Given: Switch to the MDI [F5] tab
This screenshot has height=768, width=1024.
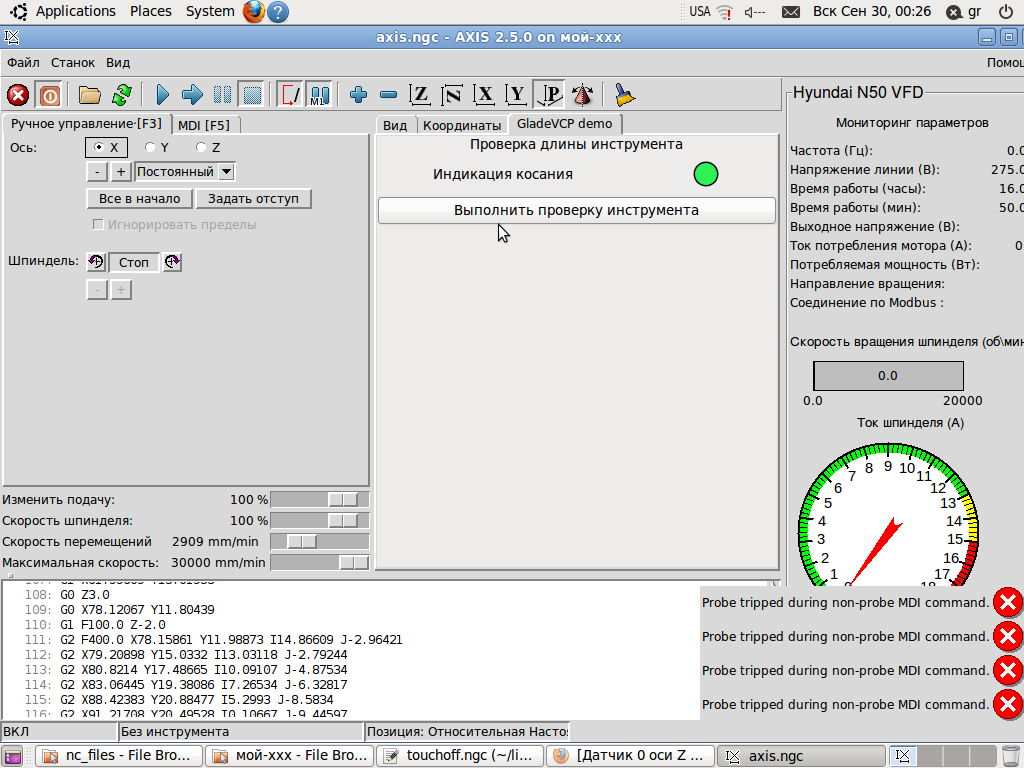Looking at the screenshot, I should 204,125.
